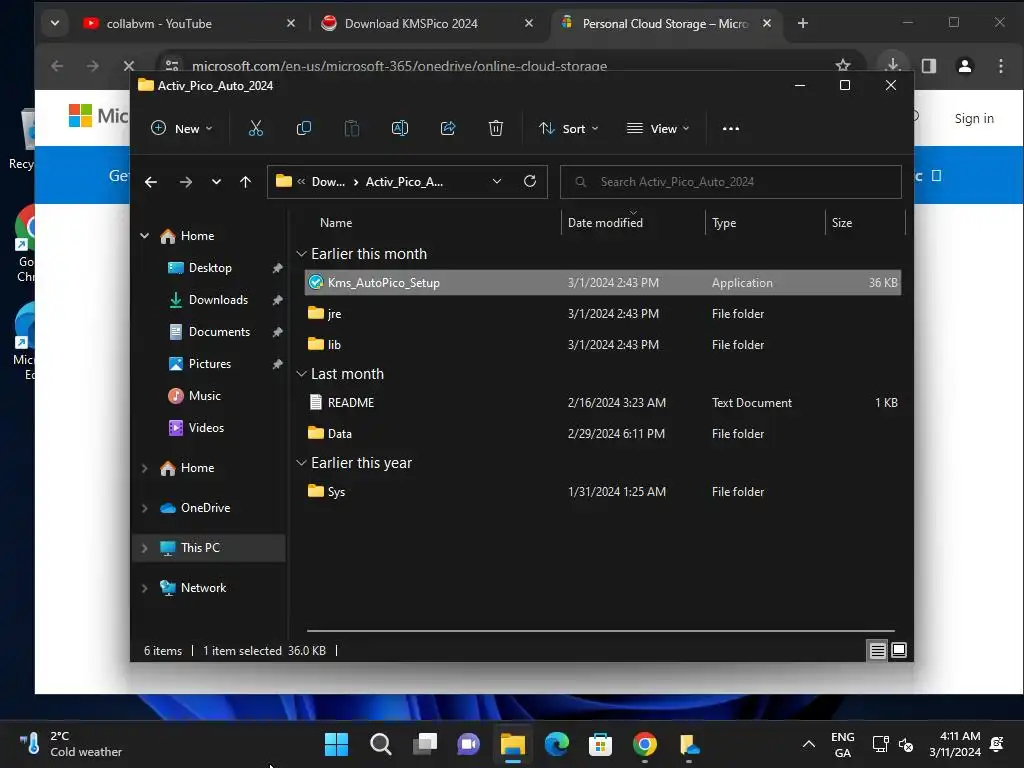The height and width of the screenshot is (768, 1024).
Task: Click the Search Activ_Pico_Auto_2024 field
Action: (x=731, y=182)
